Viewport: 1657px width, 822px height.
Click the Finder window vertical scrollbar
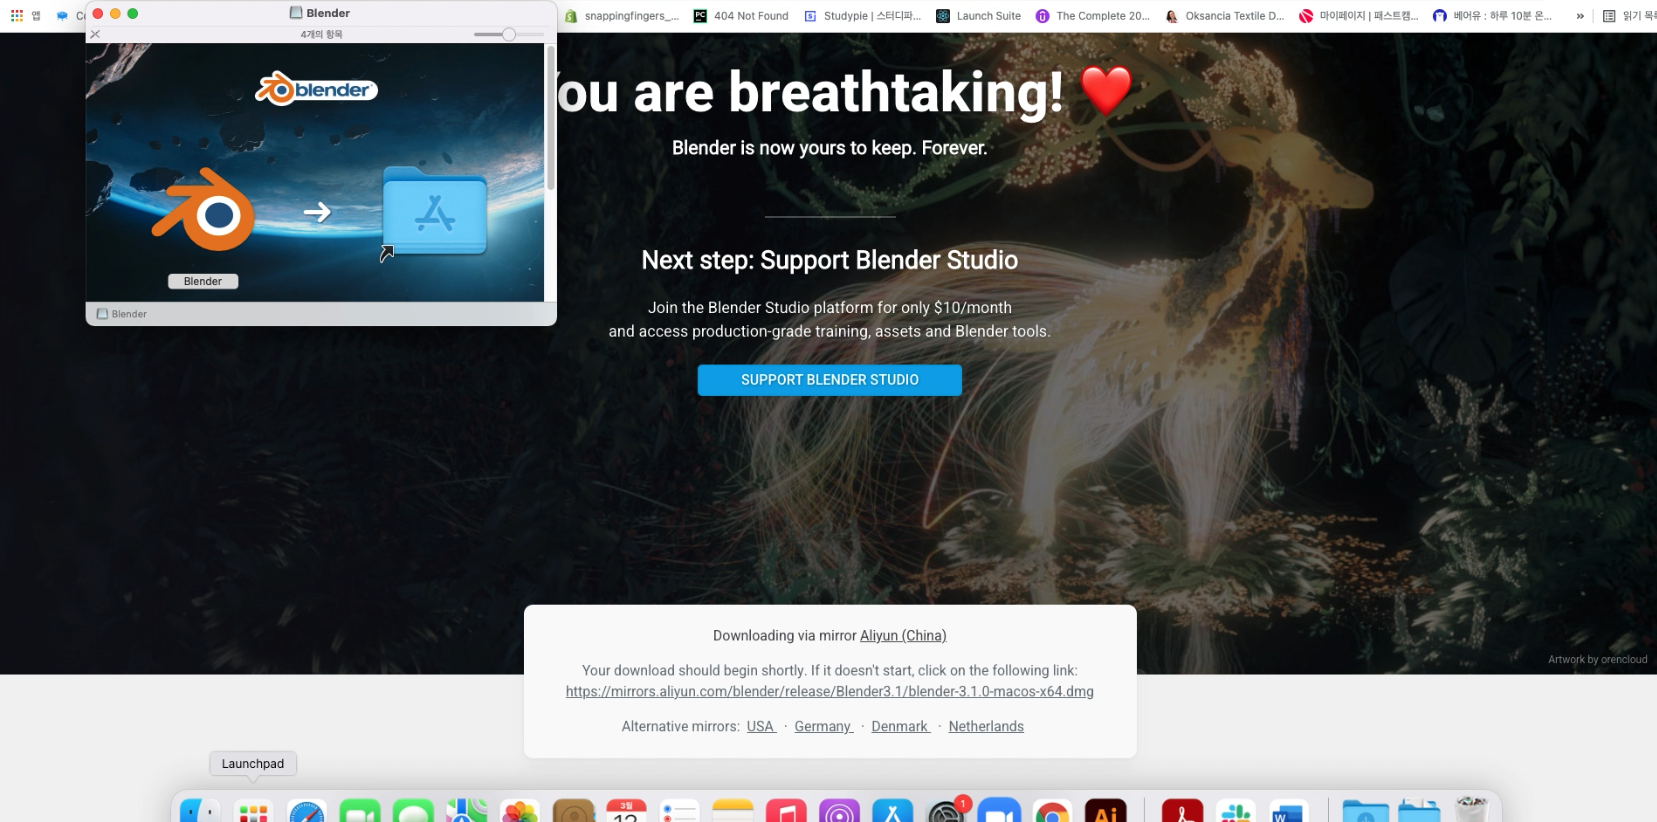[x=550, y=118]
